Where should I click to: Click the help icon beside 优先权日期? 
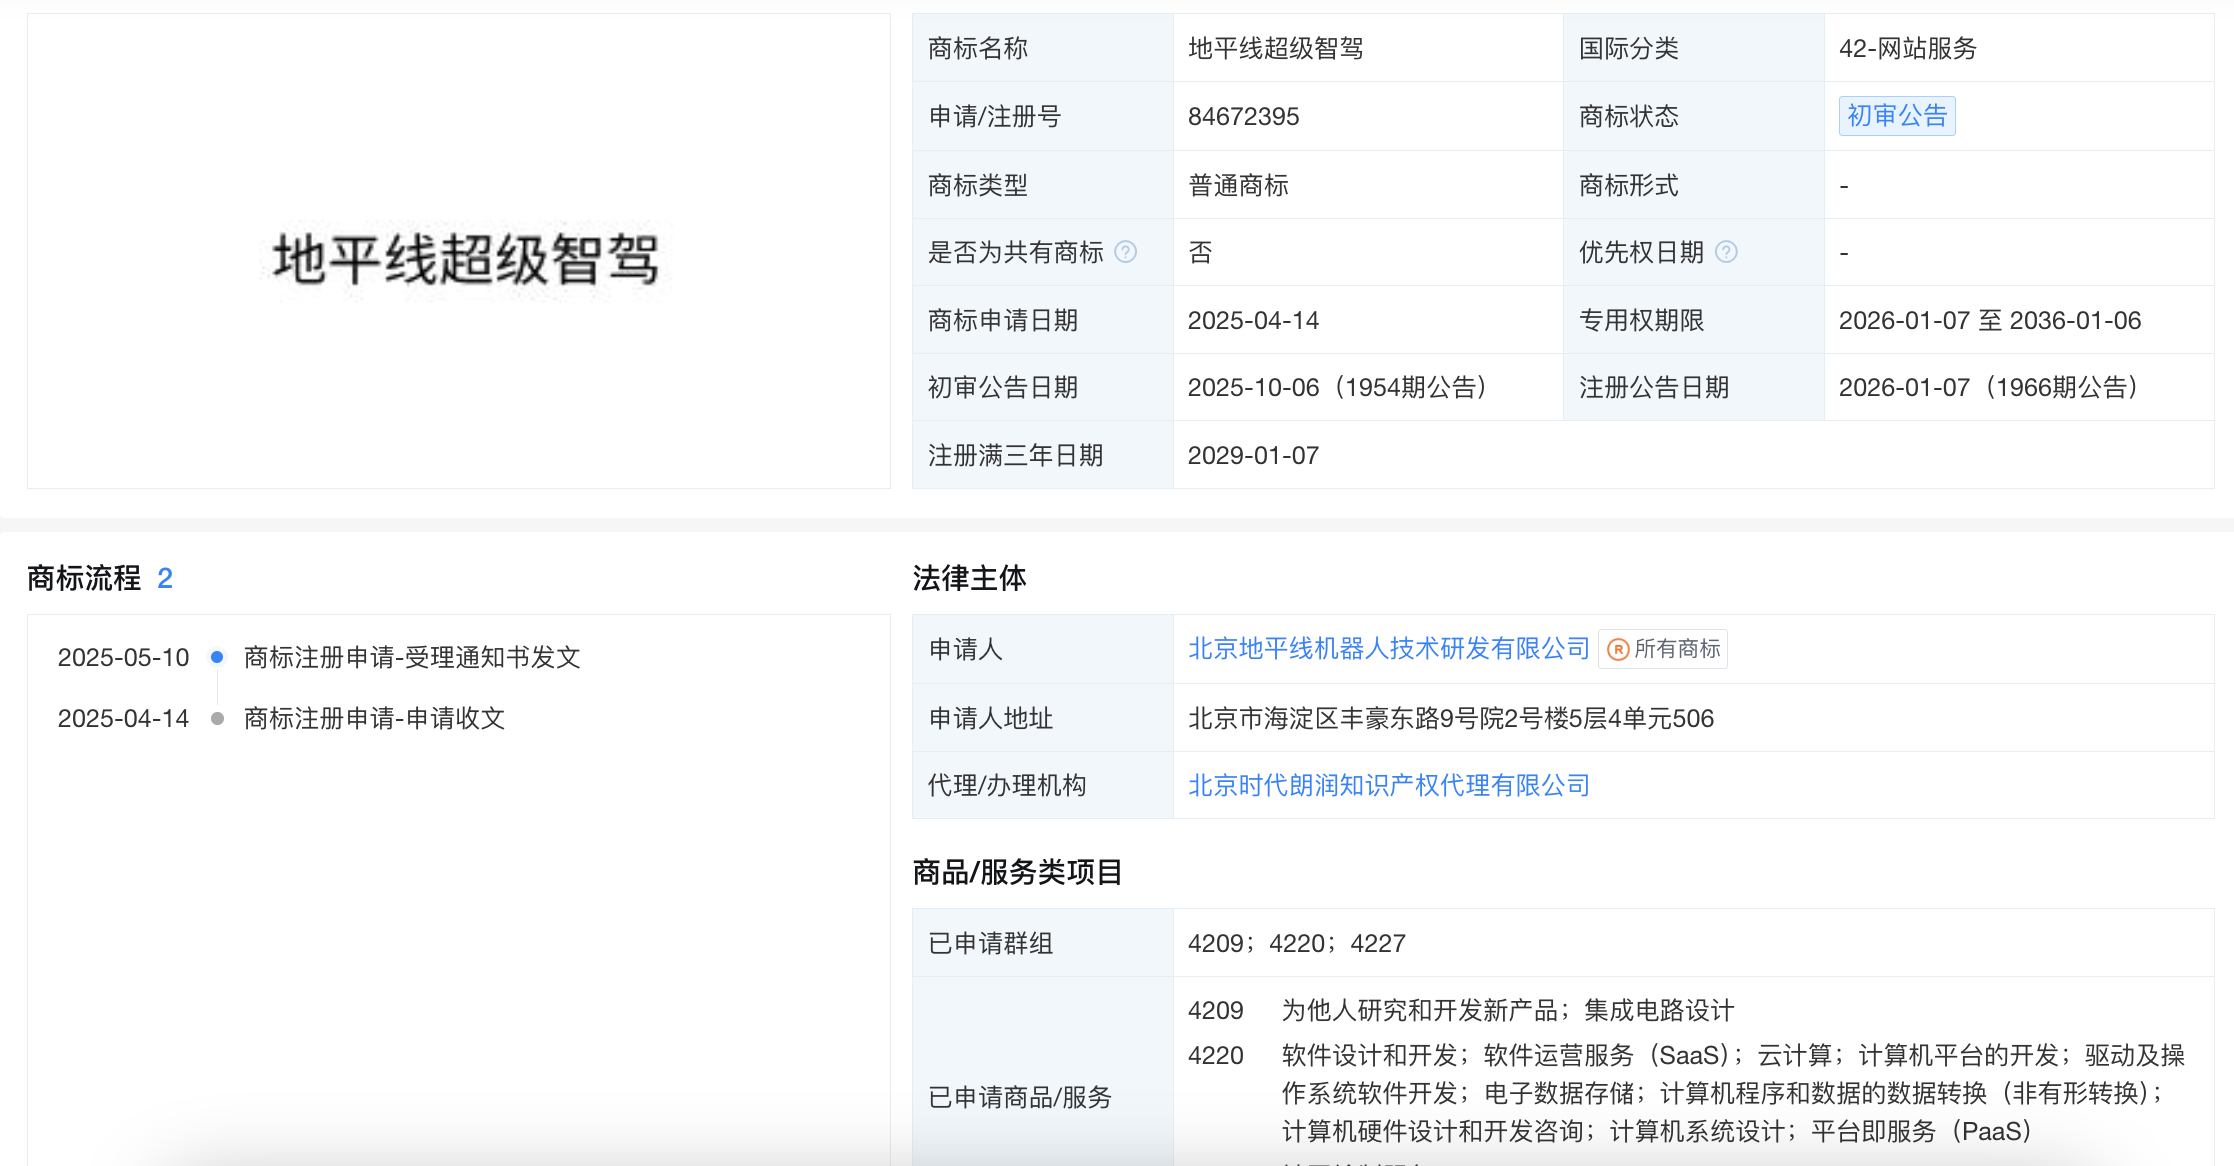[x=1727, y=252]
